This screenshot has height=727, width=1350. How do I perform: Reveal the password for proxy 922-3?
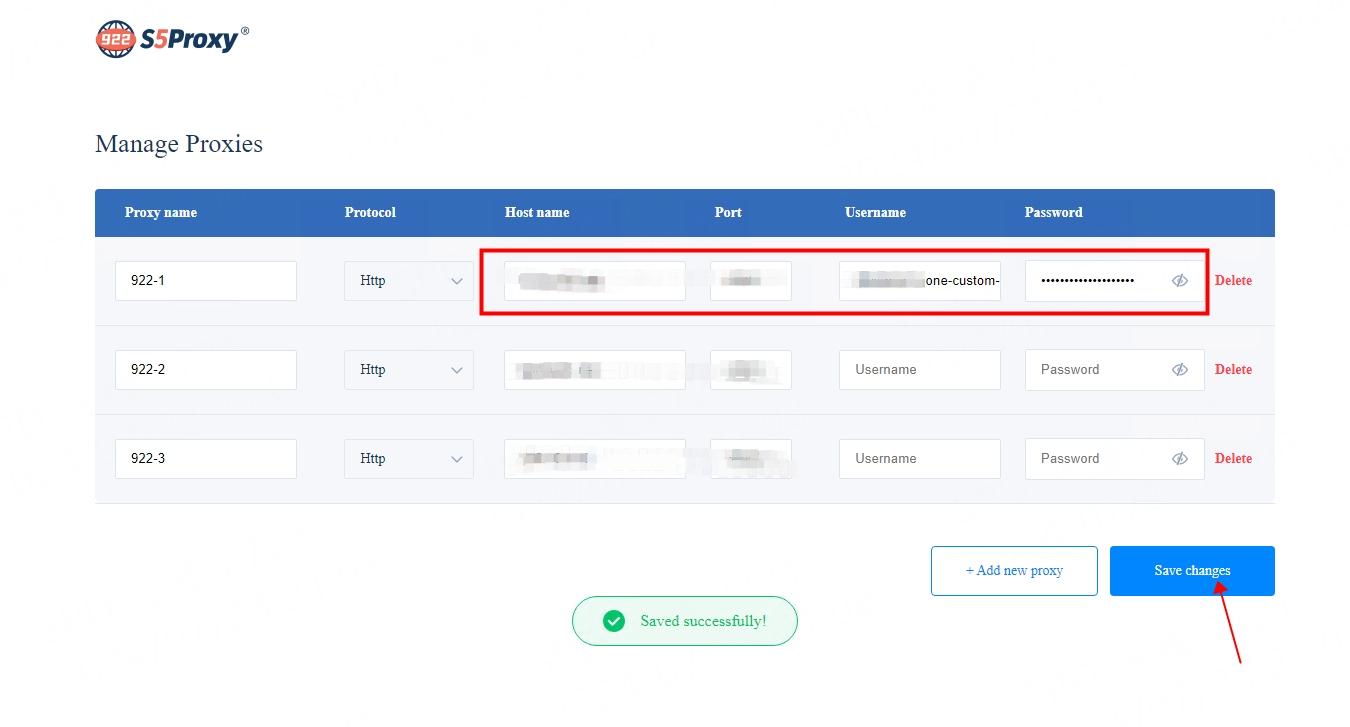(x=1180, y=459)
